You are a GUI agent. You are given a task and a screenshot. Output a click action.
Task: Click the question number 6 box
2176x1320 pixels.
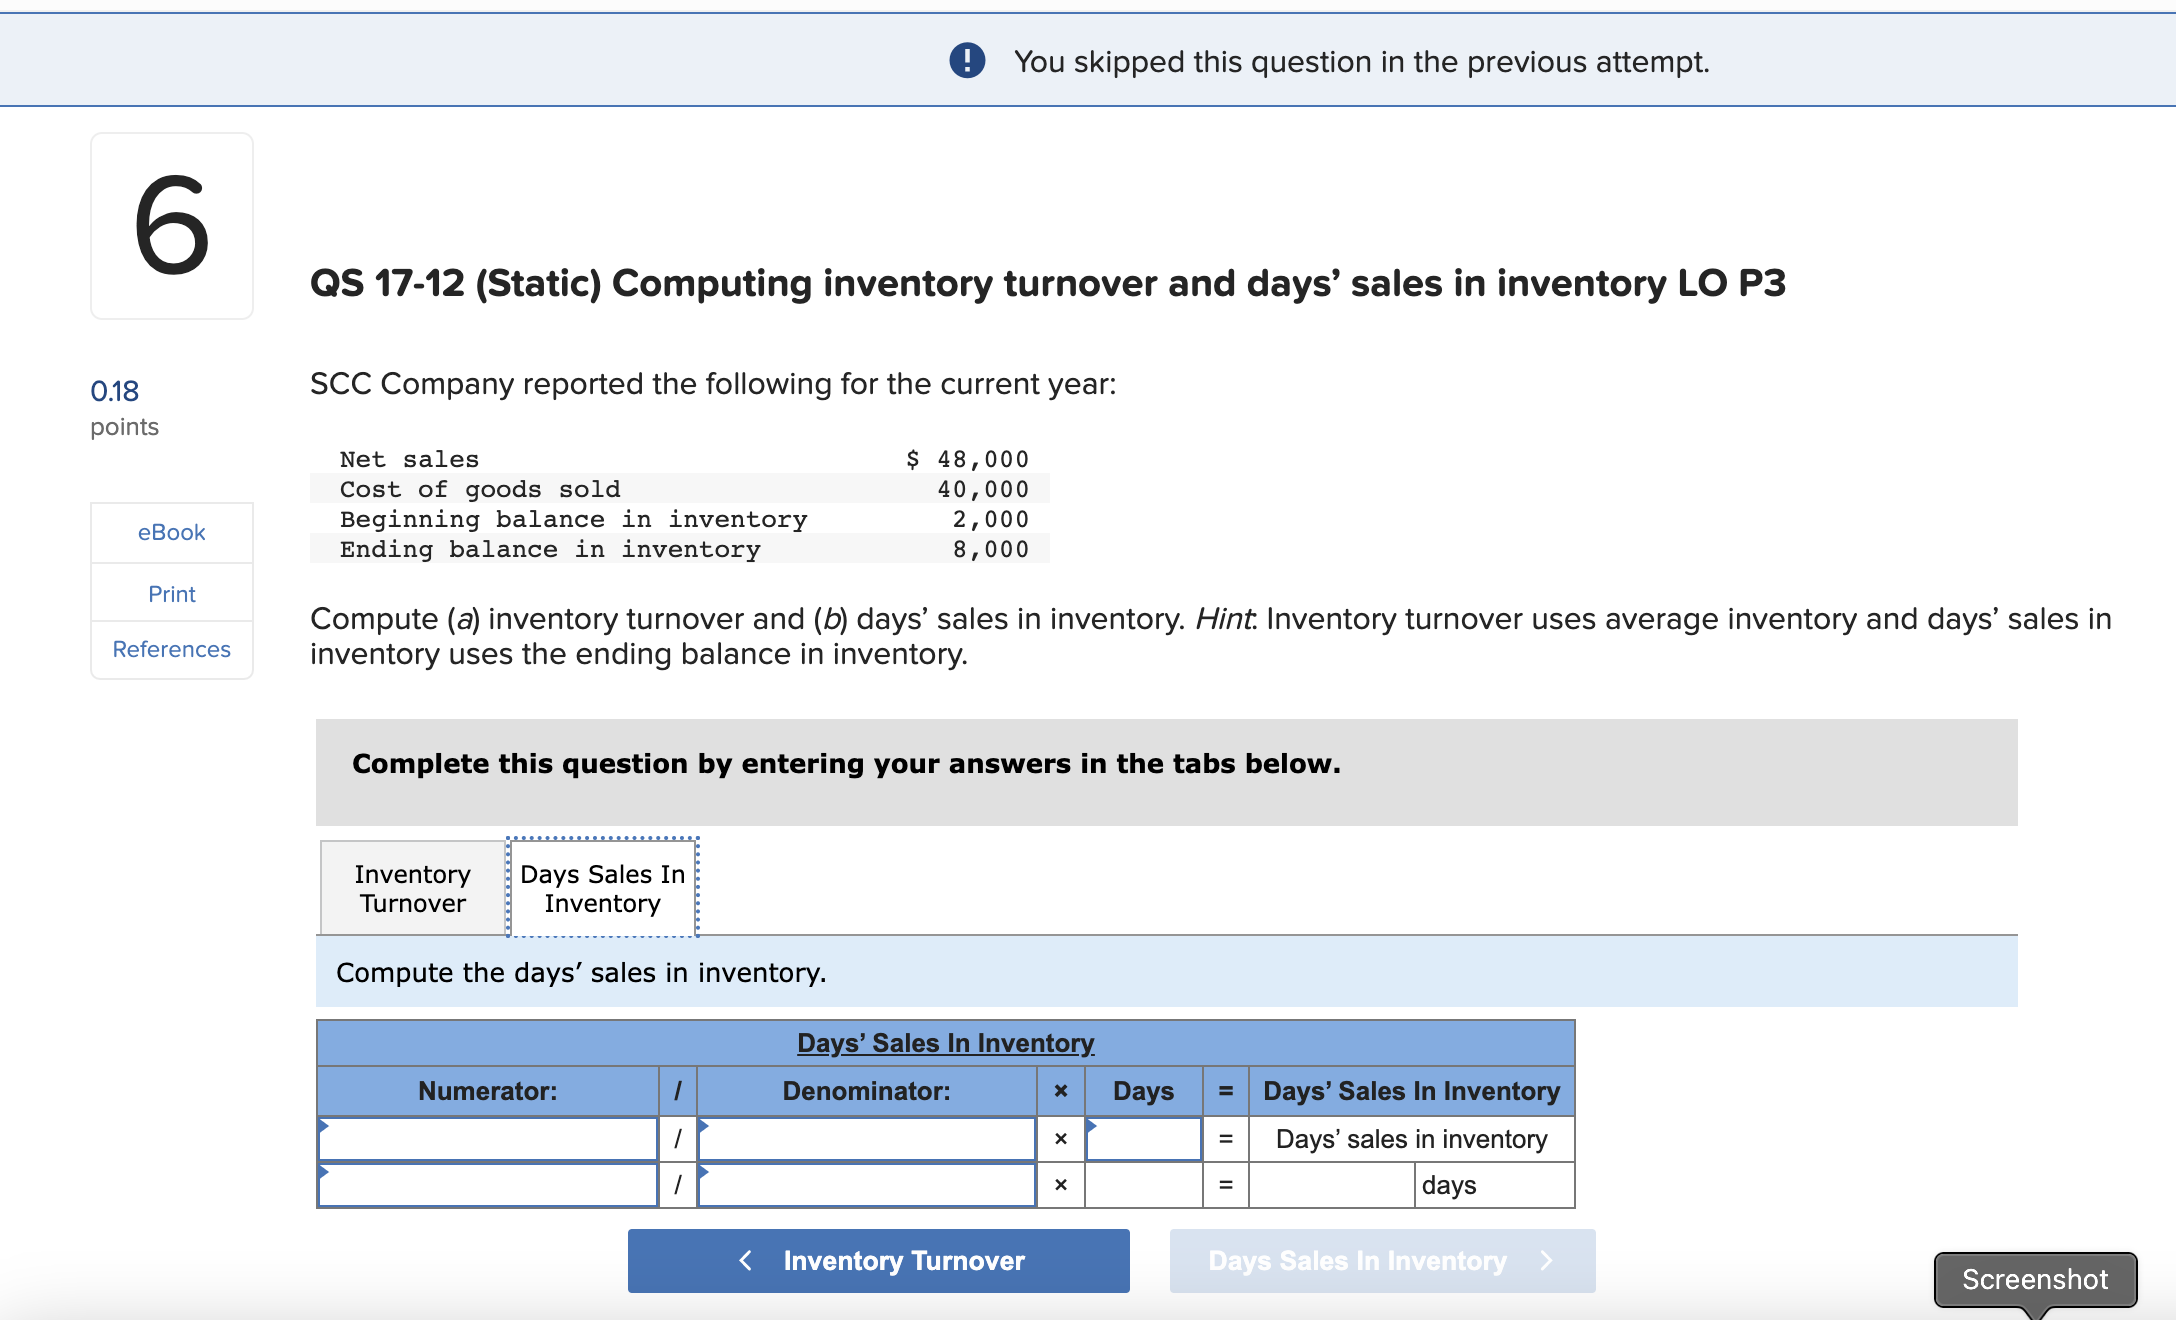[172, 226]
